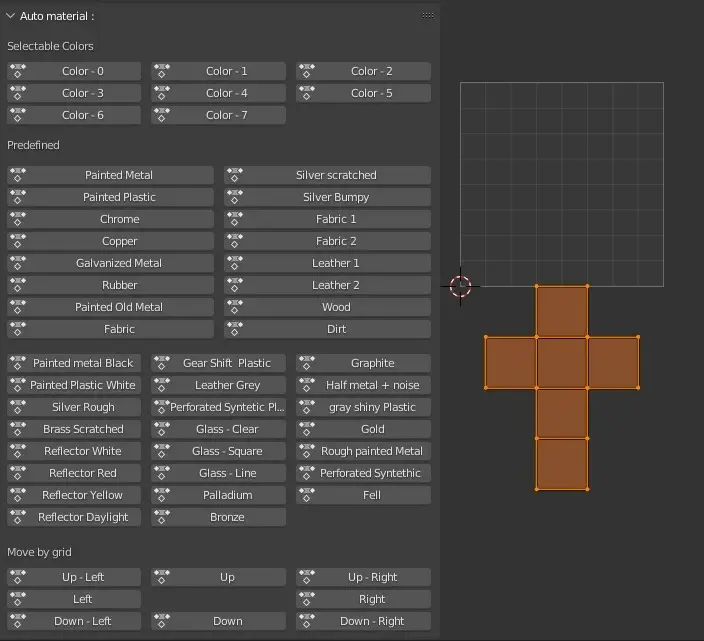
Task: Select Color - 5 material
Action: point(371,93)
